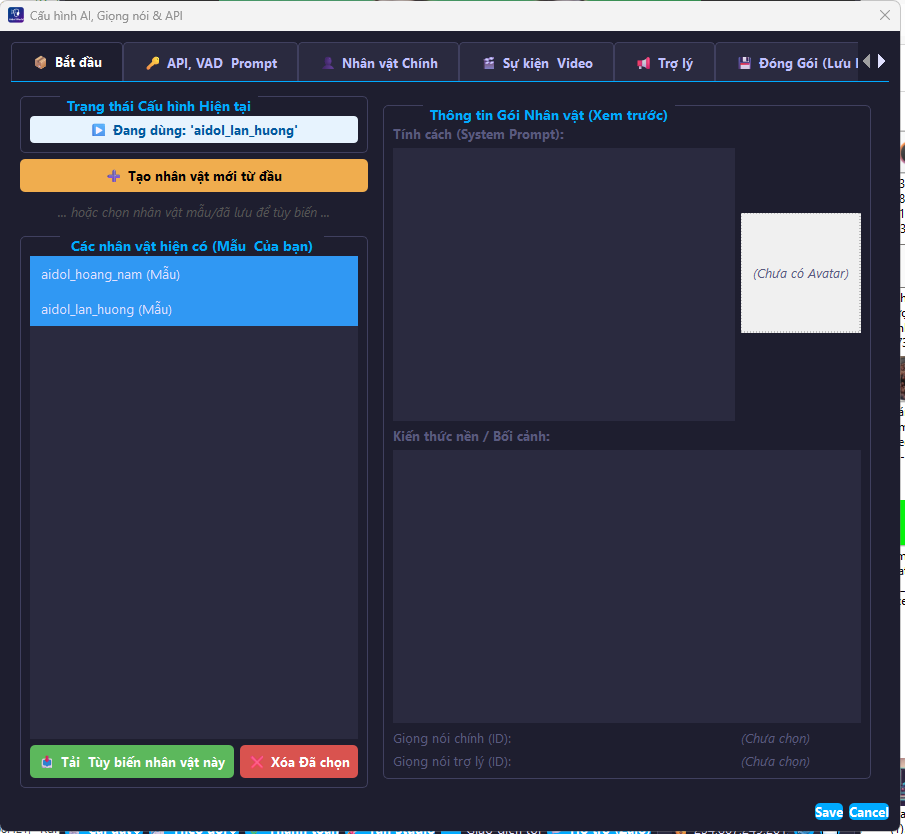Viewport: 905px width, 834px height.
Task: Click the key icon on API, VAD Prompt tab
Action: (152, 63)
